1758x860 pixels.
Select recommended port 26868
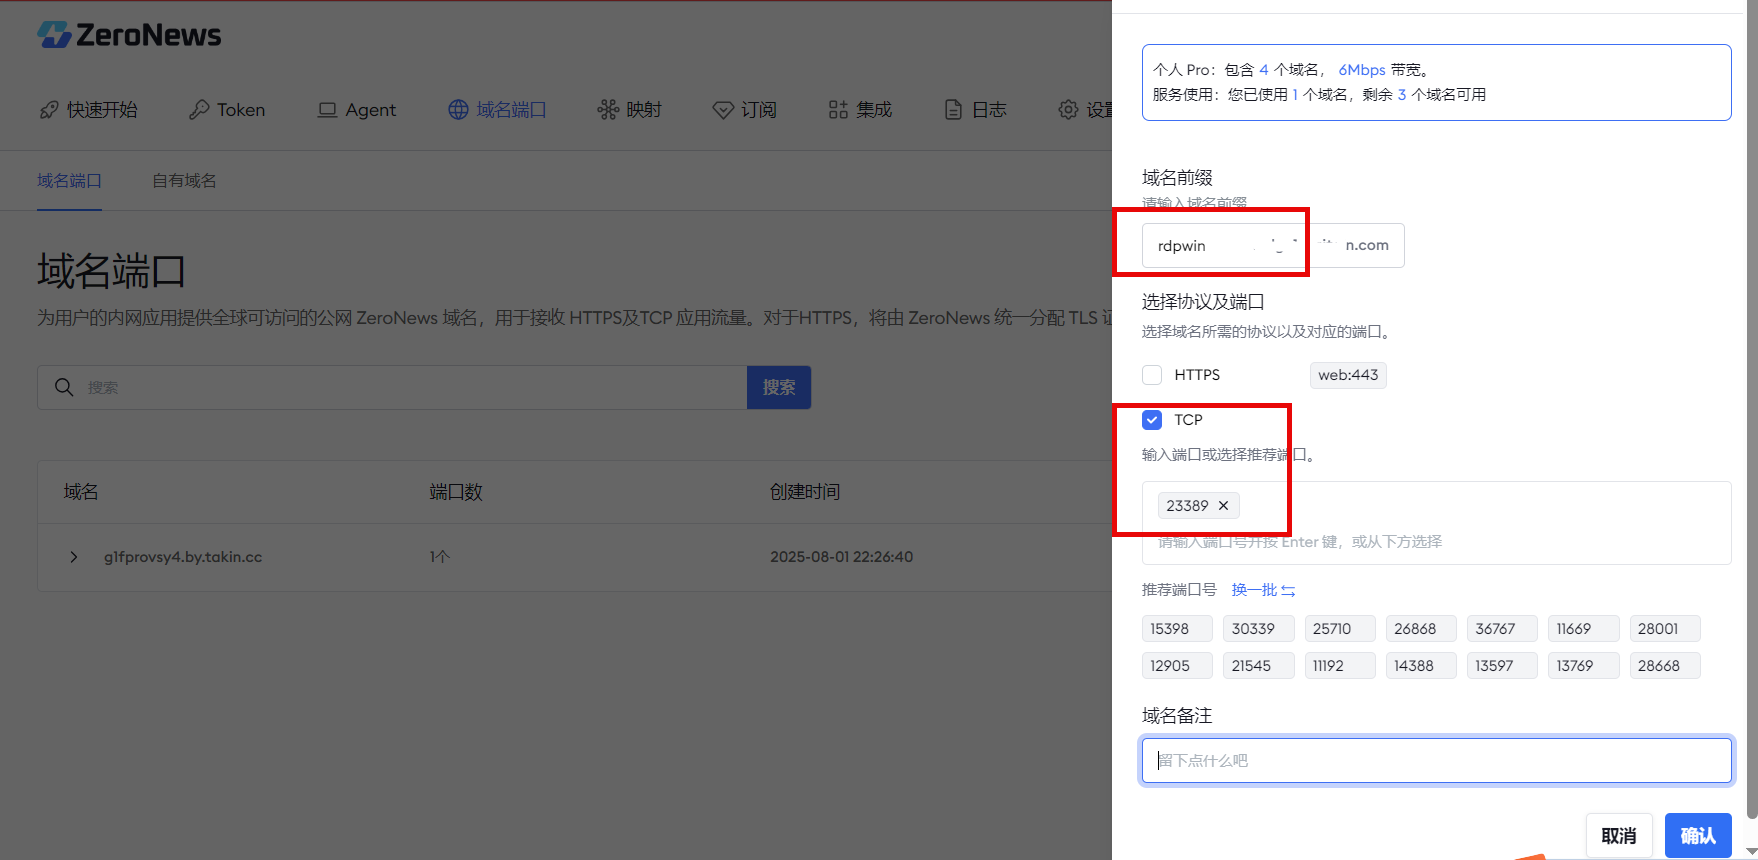pos(1421,629)
